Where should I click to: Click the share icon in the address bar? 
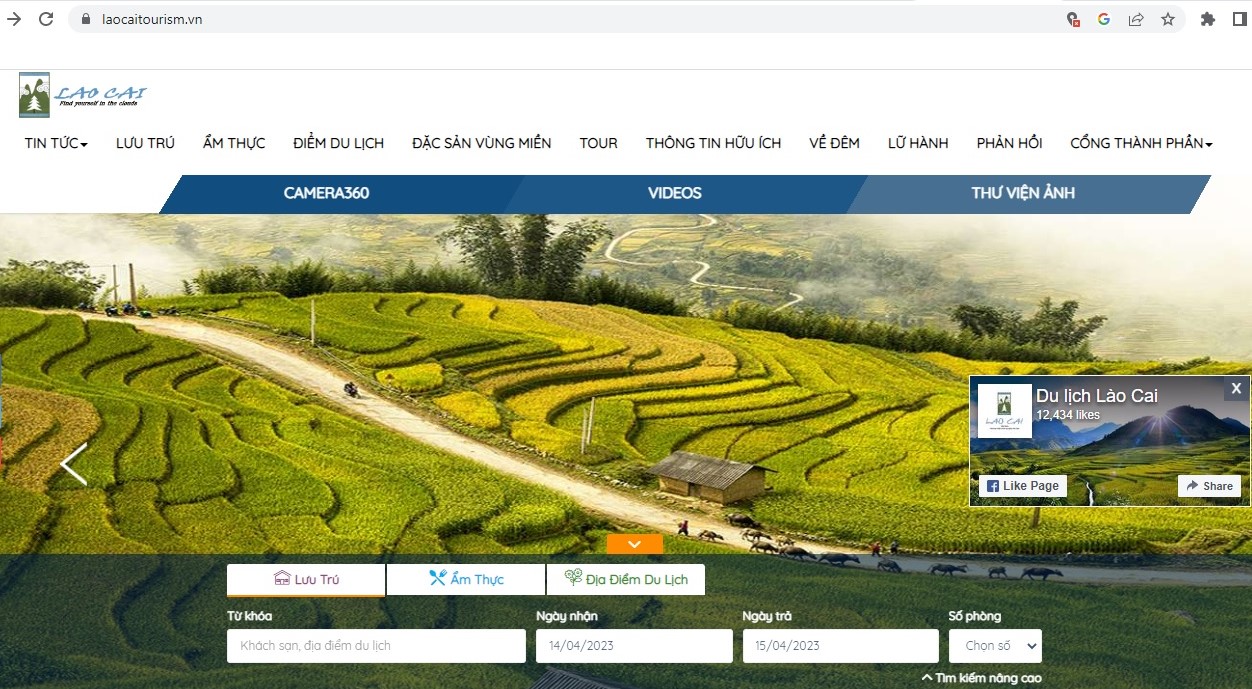1135,18
